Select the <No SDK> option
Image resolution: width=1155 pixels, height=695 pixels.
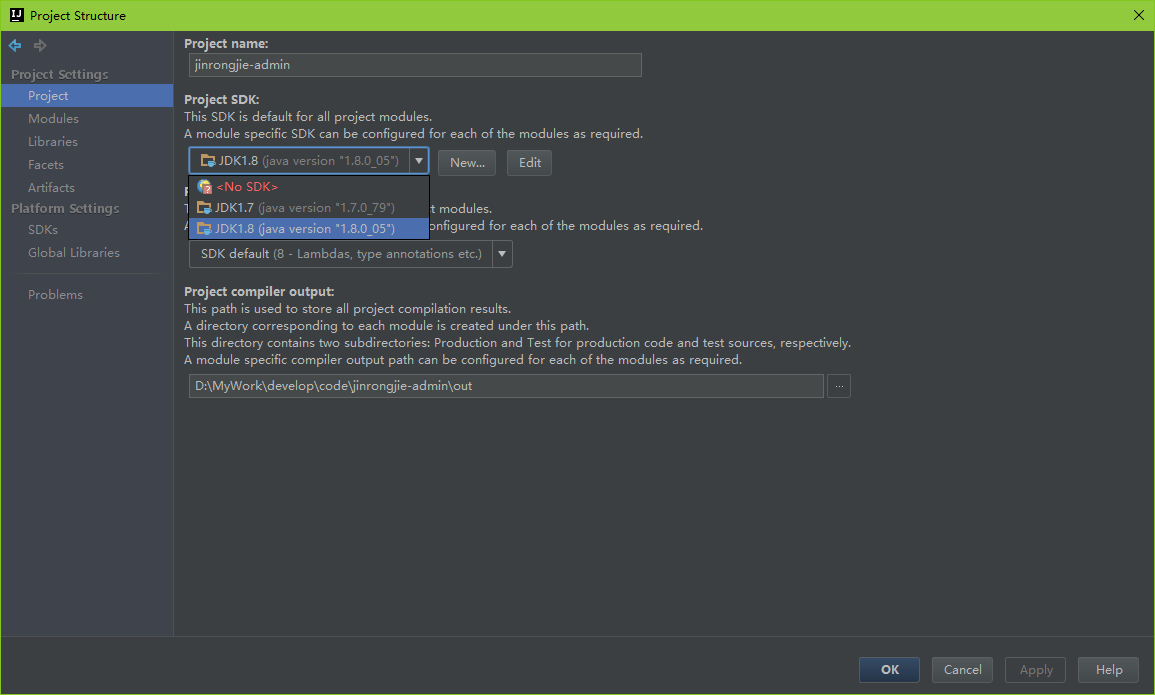click(246, 187)
